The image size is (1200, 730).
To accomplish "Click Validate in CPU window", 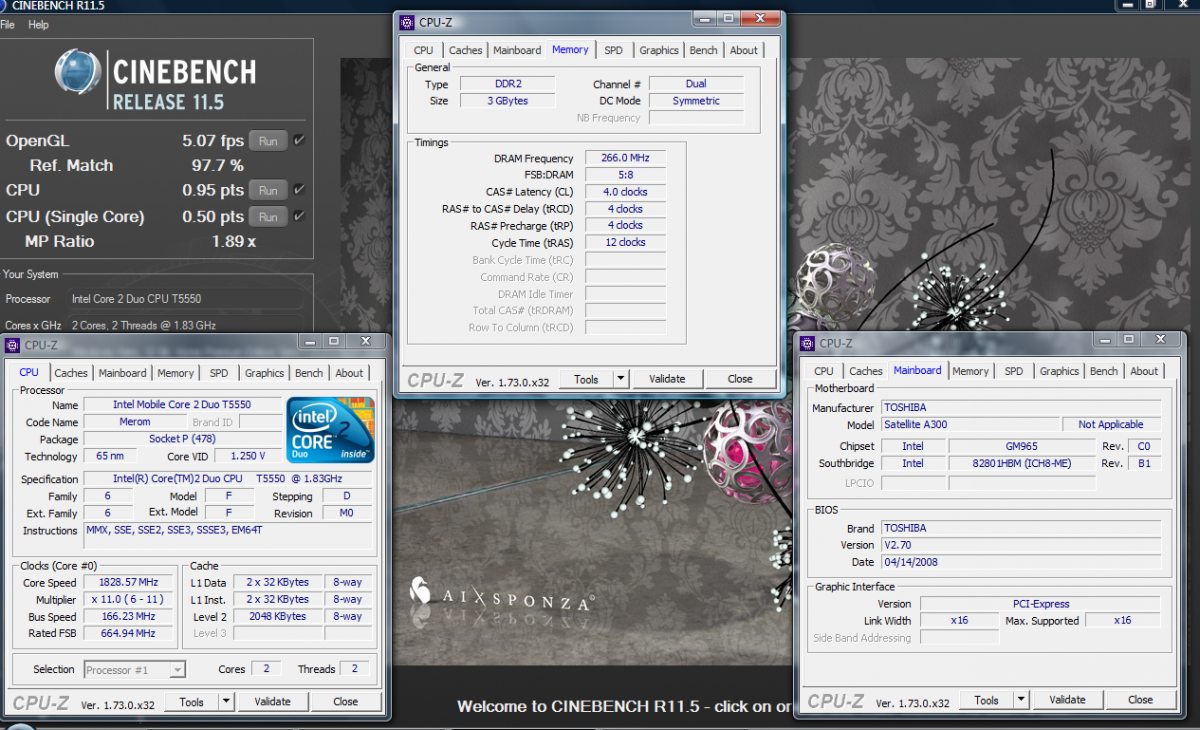I will pyautogui.click(x=272, y=702).
